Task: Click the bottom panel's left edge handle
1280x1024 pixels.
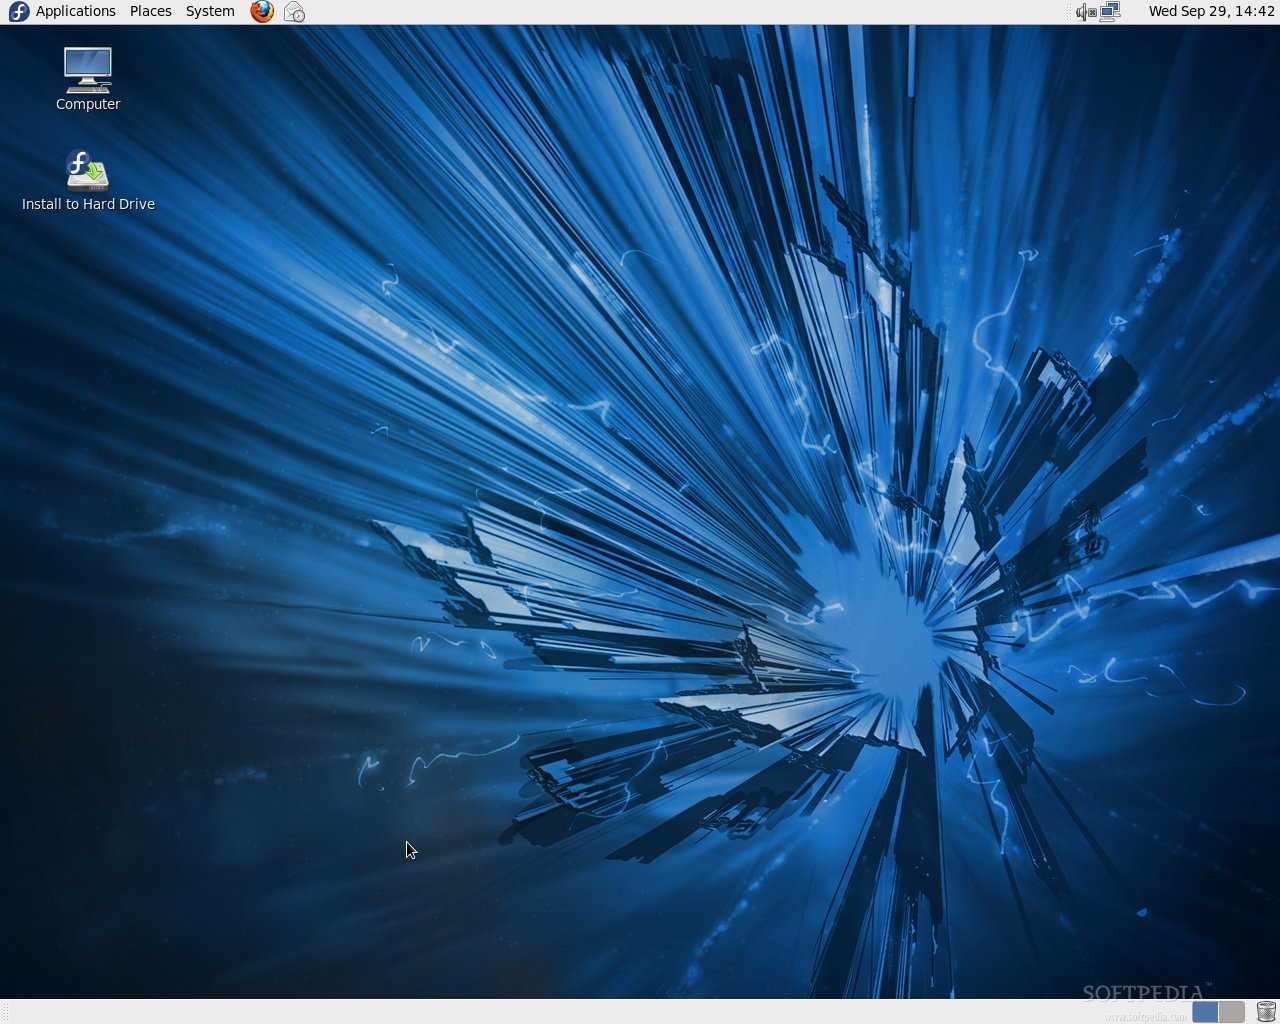Action: 5,1012
